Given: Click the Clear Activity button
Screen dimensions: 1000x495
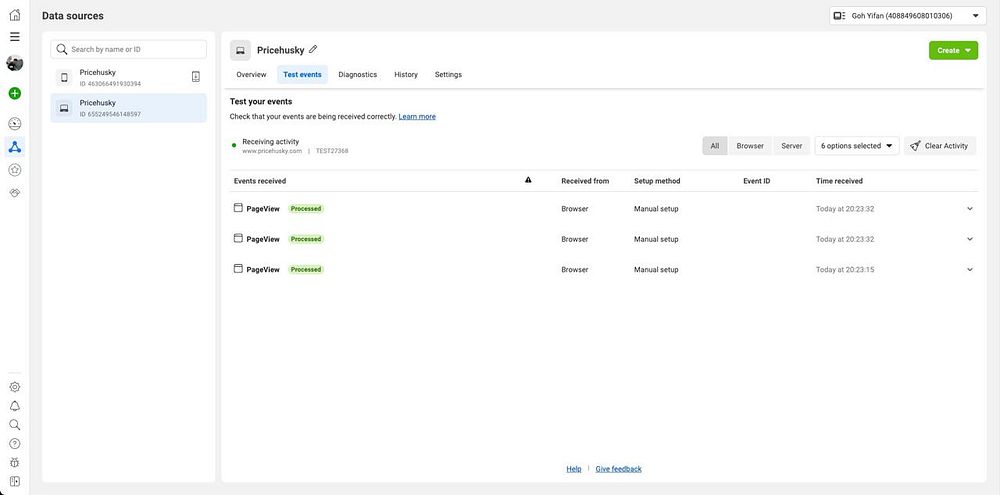Looking at the screenshot, I should 939,146.
